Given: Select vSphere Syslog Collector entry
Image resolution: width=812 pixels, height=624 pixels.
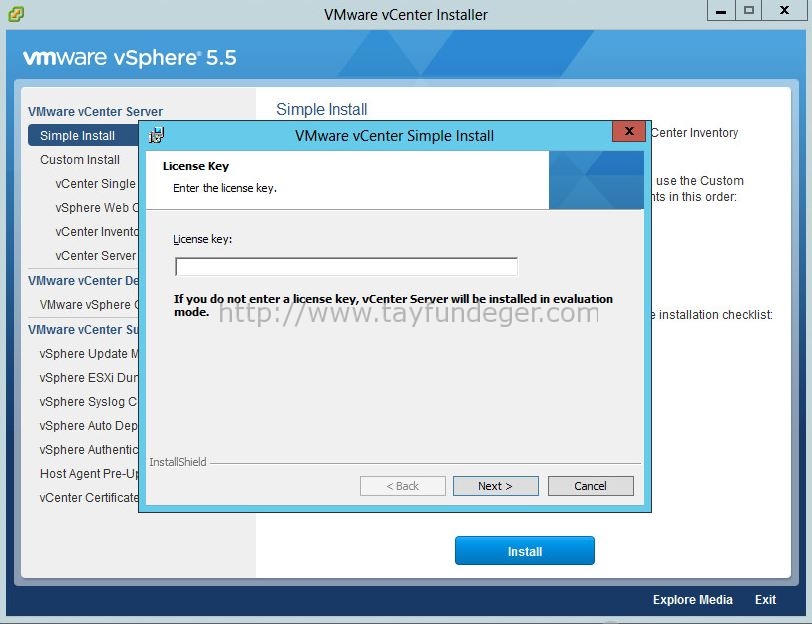Looking at the screenshot, I should (89, 402).
